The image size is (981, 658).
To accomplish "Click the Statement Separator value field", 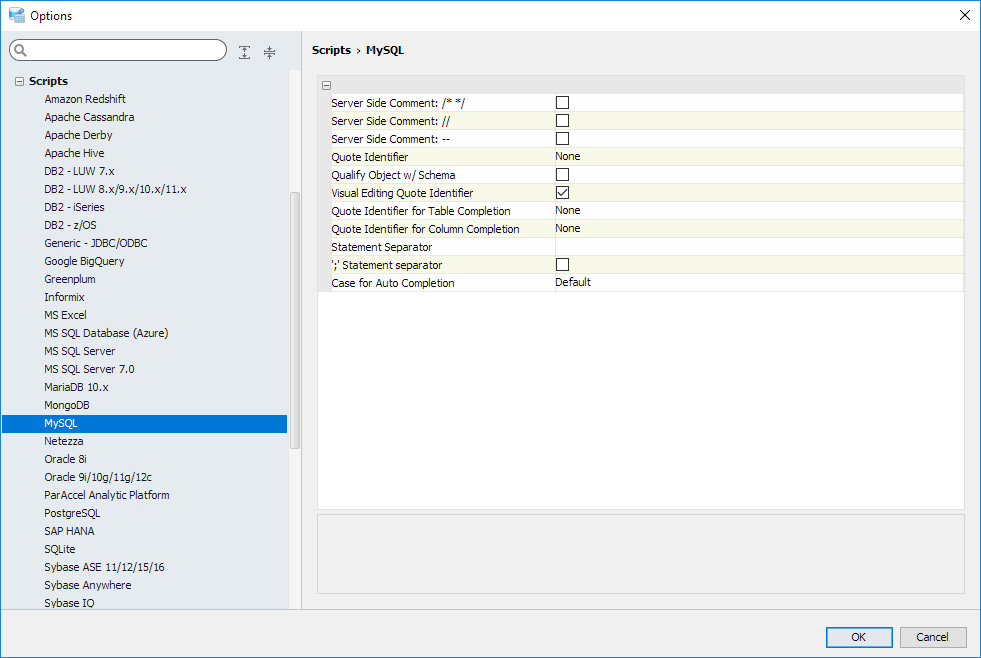I will (758, 246).
